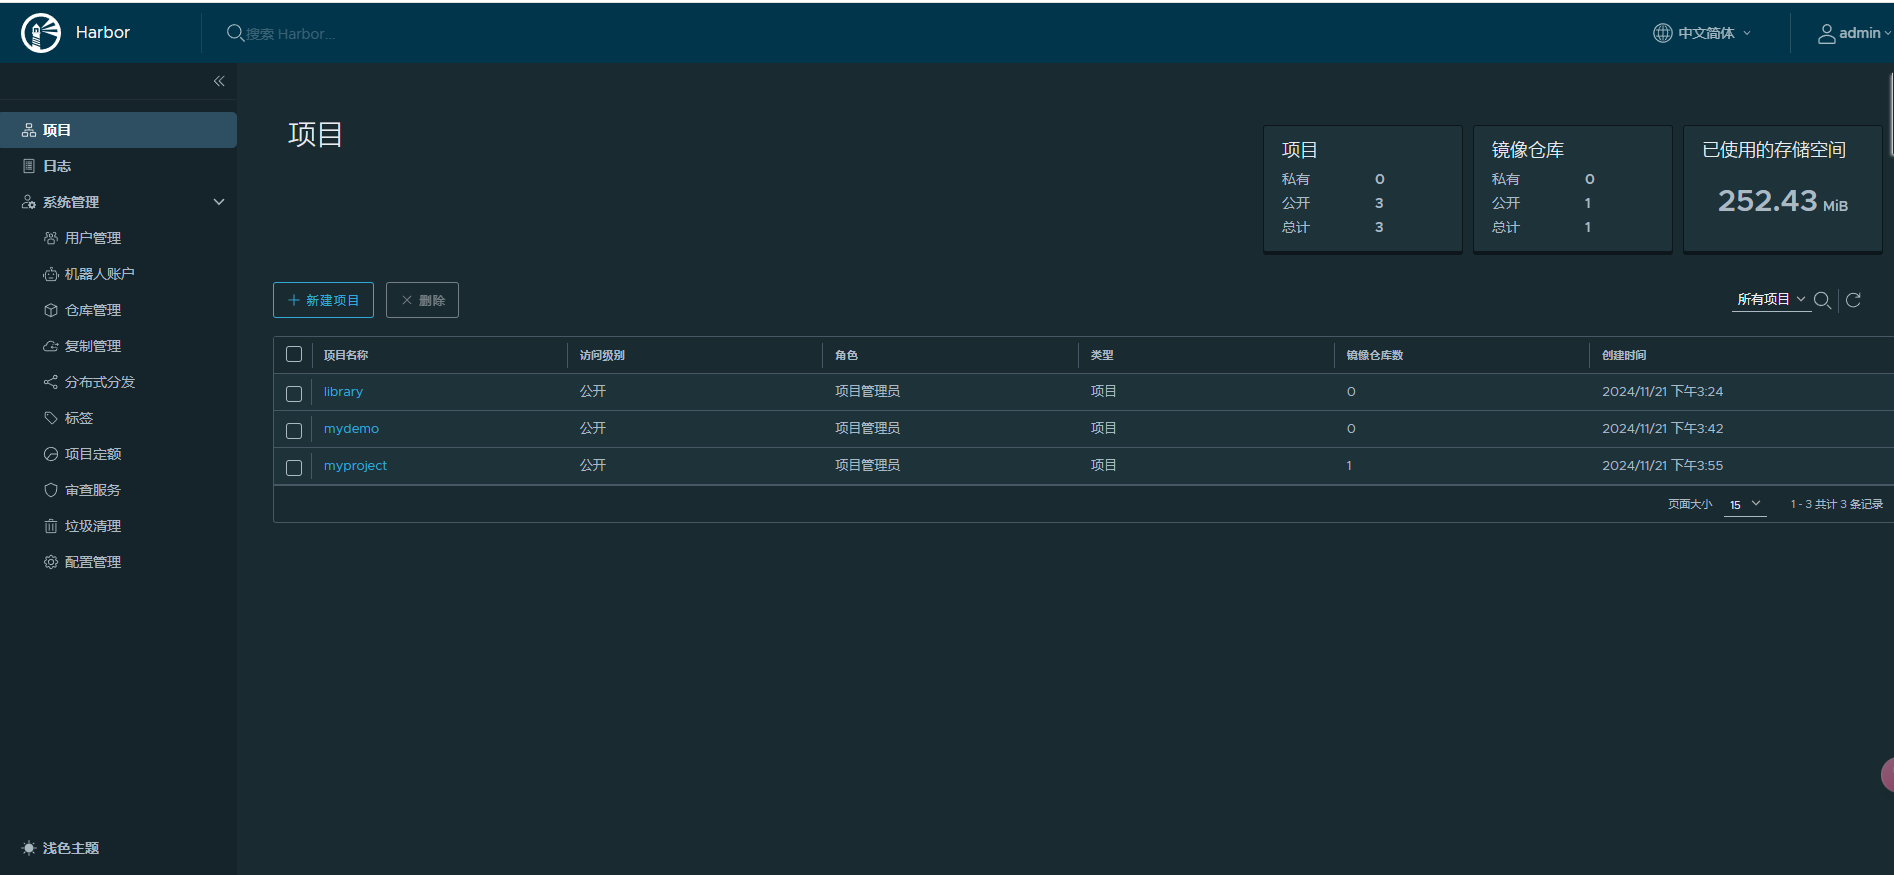Screen dimensions: 1894x875
Task: Click the 仓库管理 registry icon
Action: click(x=51, y=310)
